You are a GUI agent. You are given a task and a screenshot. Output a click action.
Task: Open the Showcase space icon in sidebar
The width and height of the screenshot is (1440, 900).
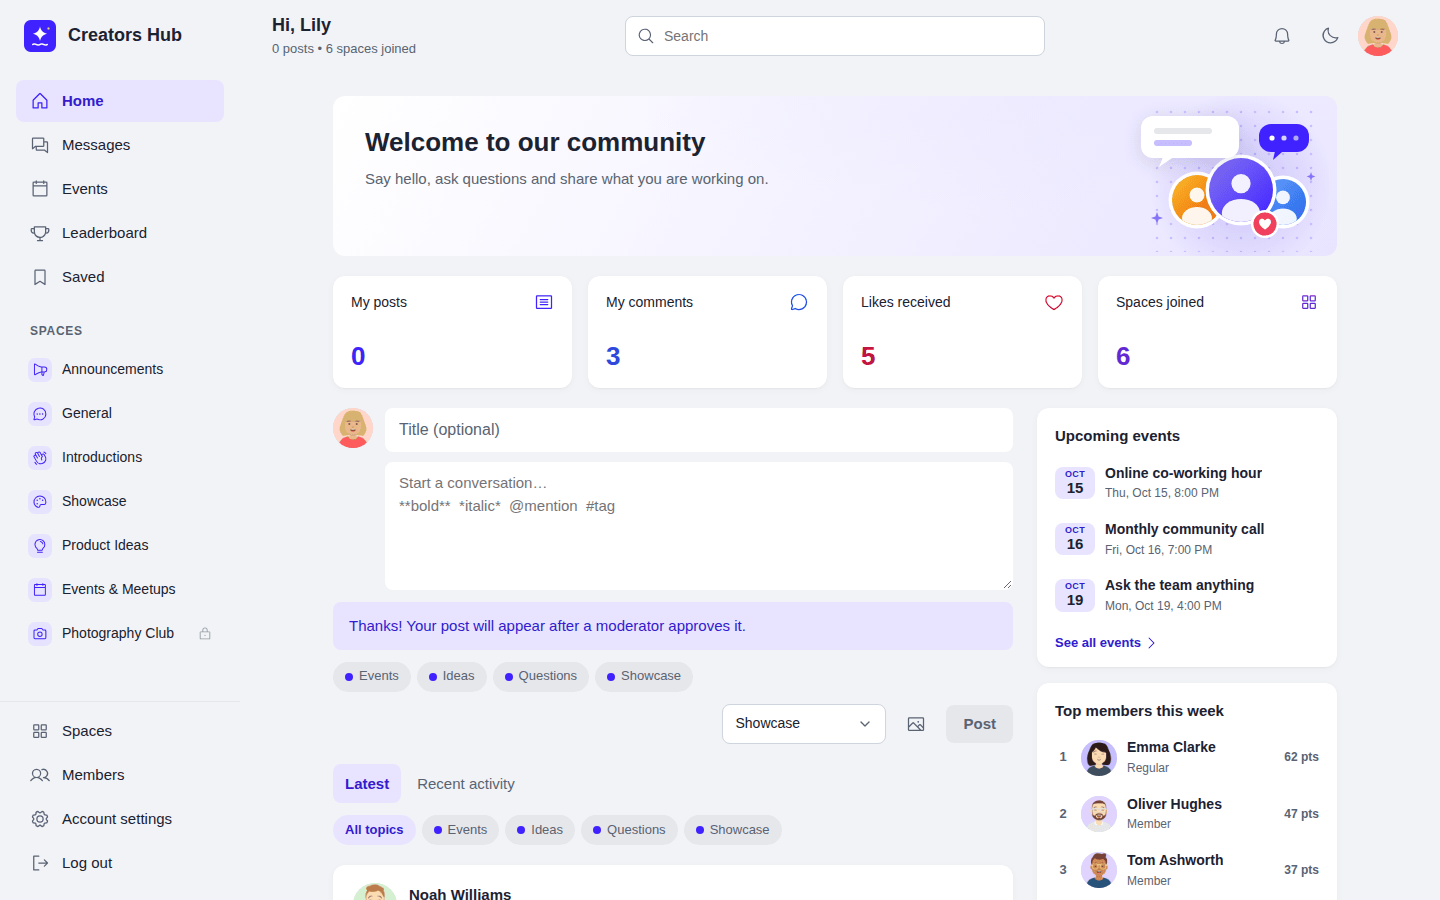[40, 501]
